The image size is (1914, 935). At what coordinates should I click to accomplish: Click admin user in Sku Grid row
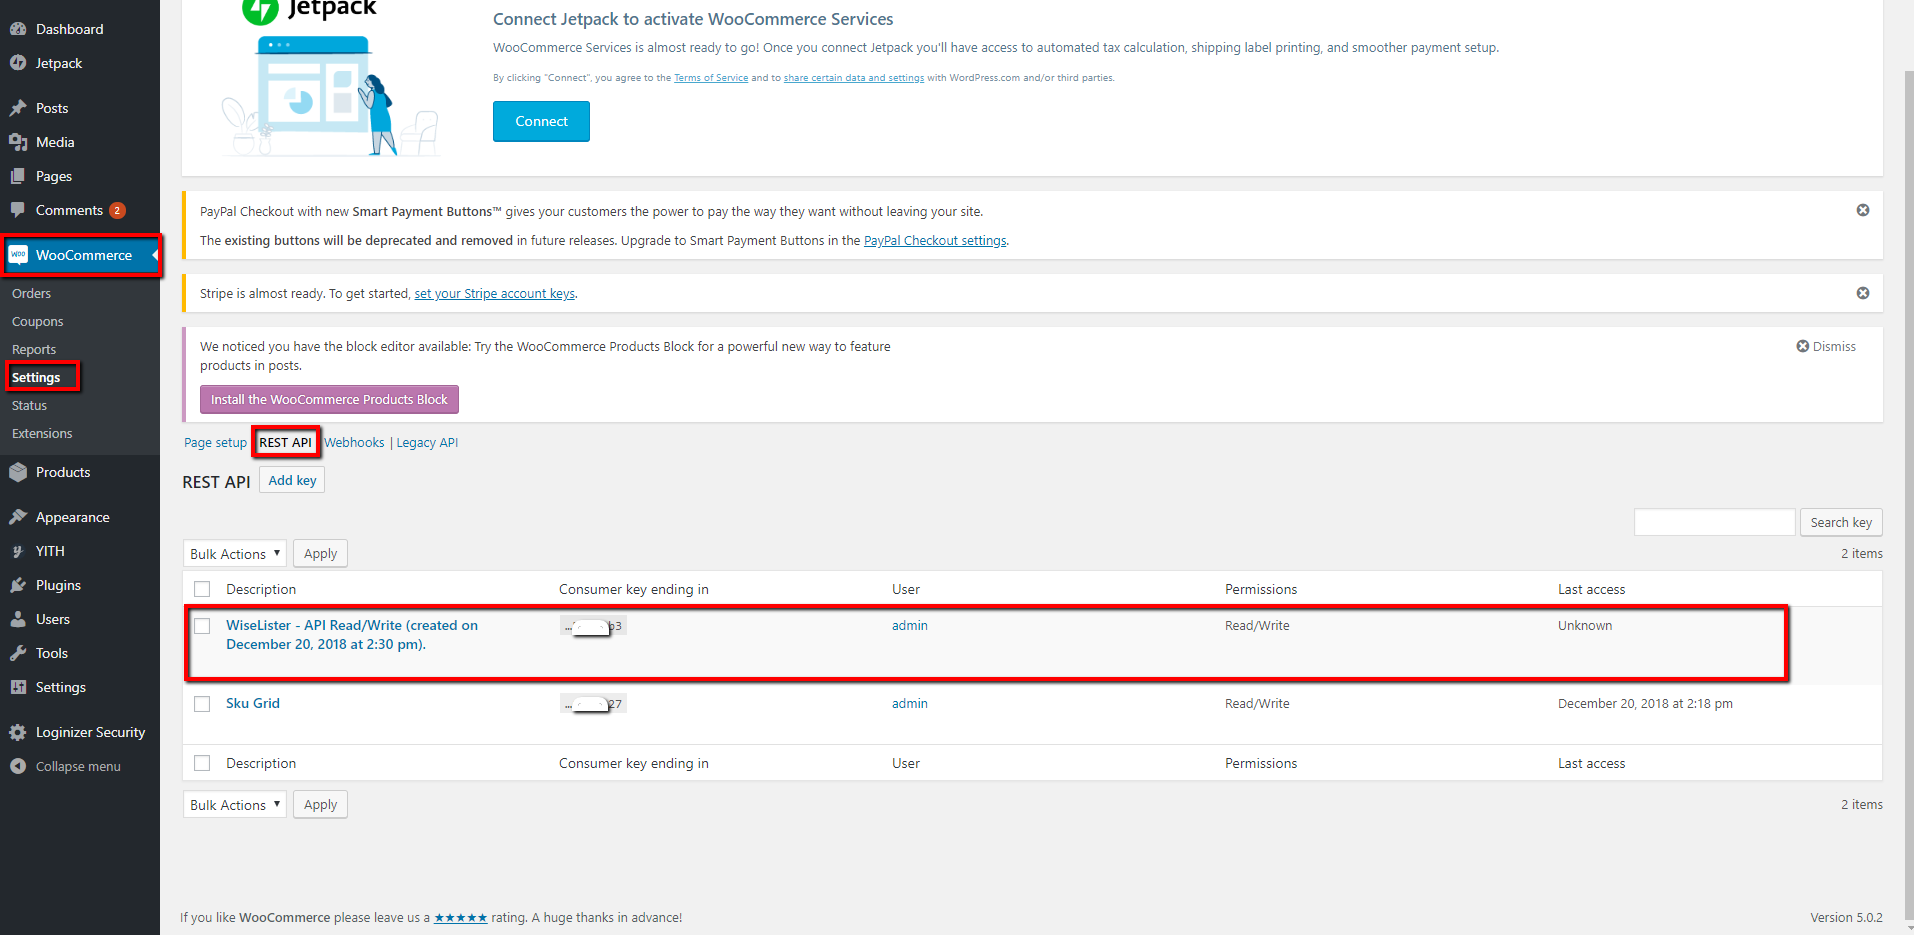pos(910,703)
